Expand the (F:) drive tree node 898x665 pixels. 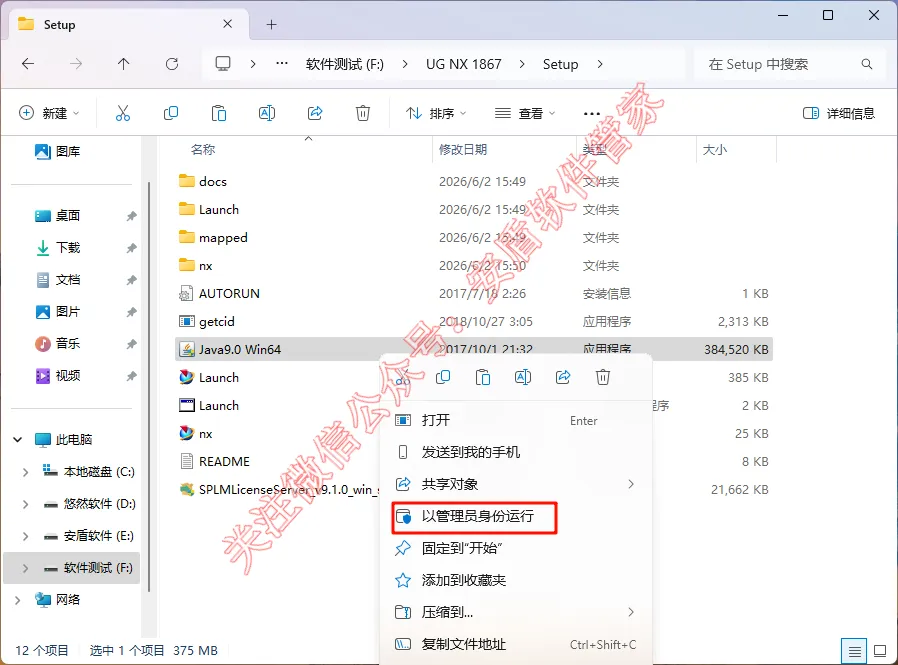[x=25, y=568]
